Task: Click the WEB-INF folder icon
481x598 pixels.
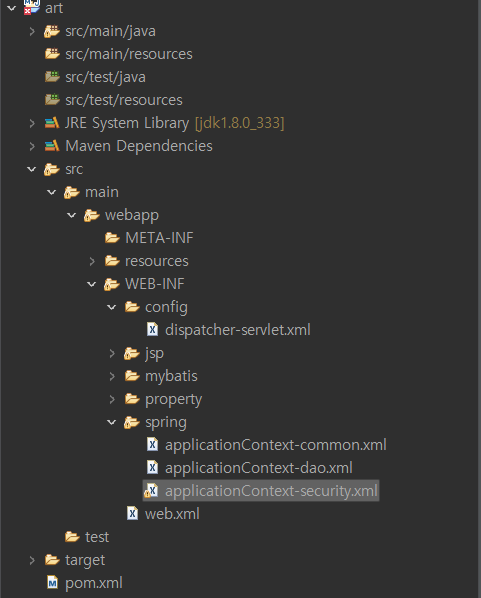Action: pos(111,285)
